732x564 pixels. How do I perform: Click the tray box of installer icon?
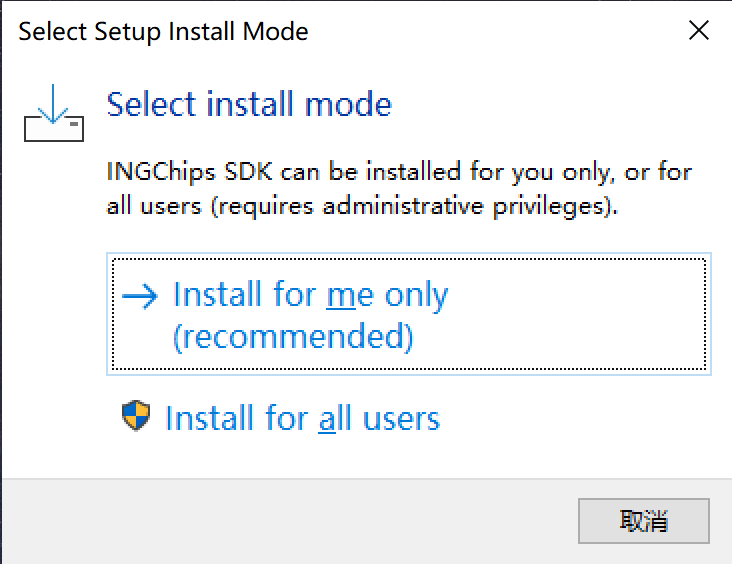click(x=54, y=129)
